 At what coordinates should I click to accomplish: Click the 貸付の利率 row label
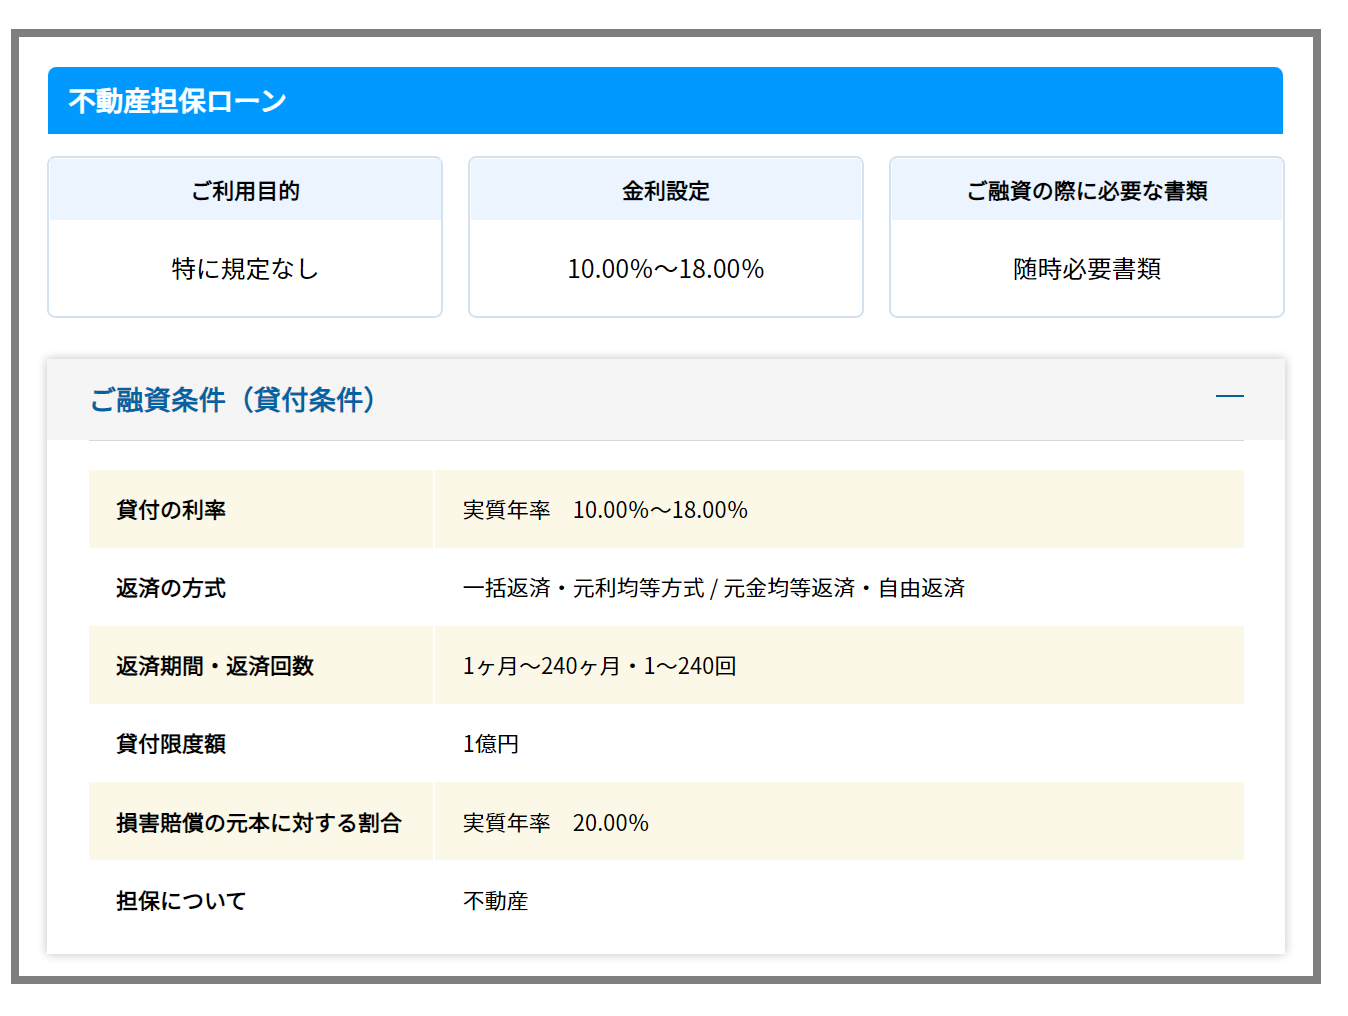coord(171,510)
